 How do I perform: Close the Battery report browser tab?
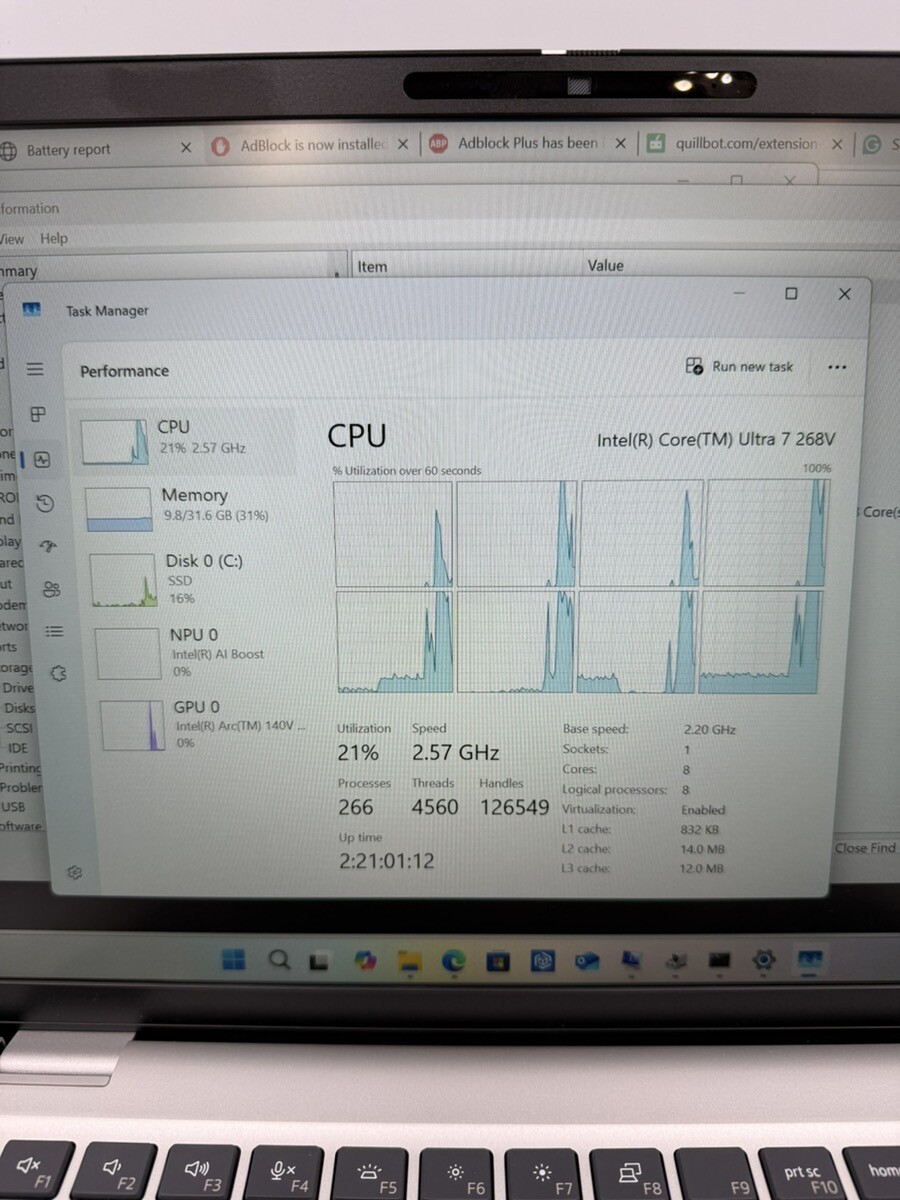tap(186, 147)
